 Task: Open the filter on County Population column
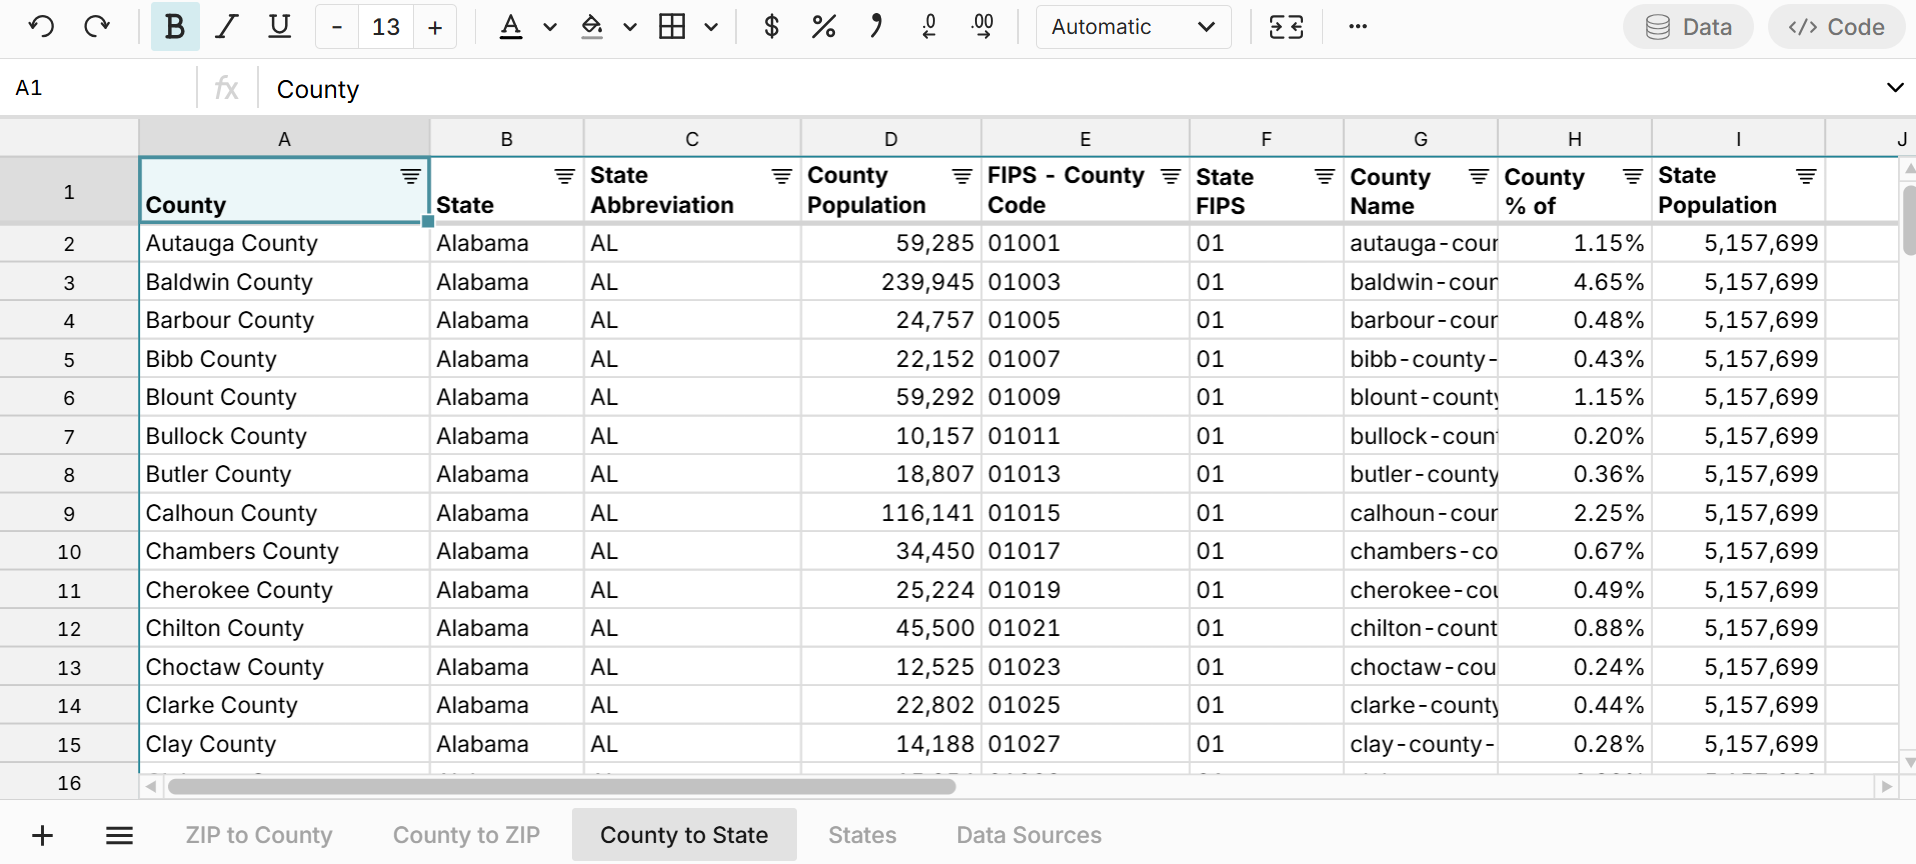point(962,177)
